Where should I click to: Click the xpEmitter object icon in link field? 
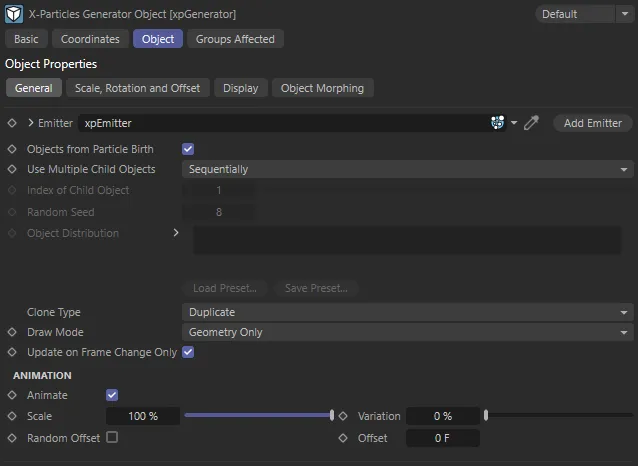(x=497, y=123)
